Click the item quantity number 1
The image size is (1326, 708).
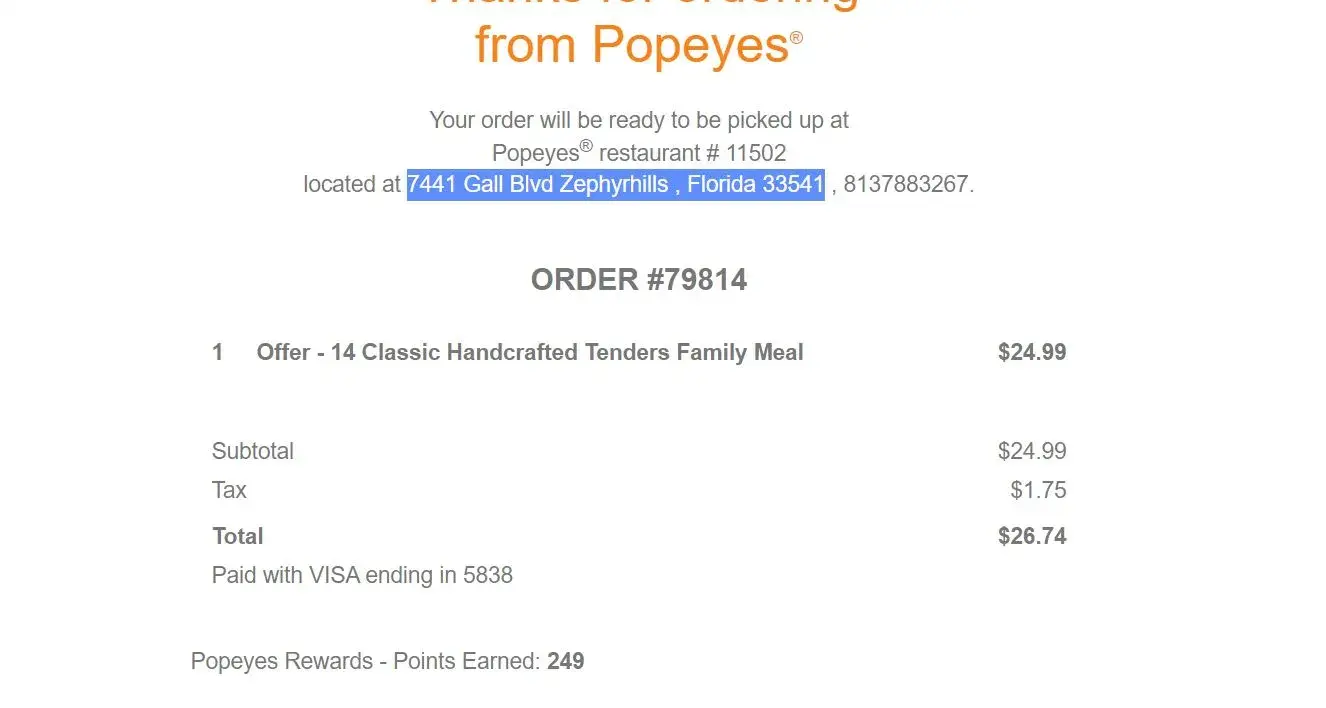(218, 352)
